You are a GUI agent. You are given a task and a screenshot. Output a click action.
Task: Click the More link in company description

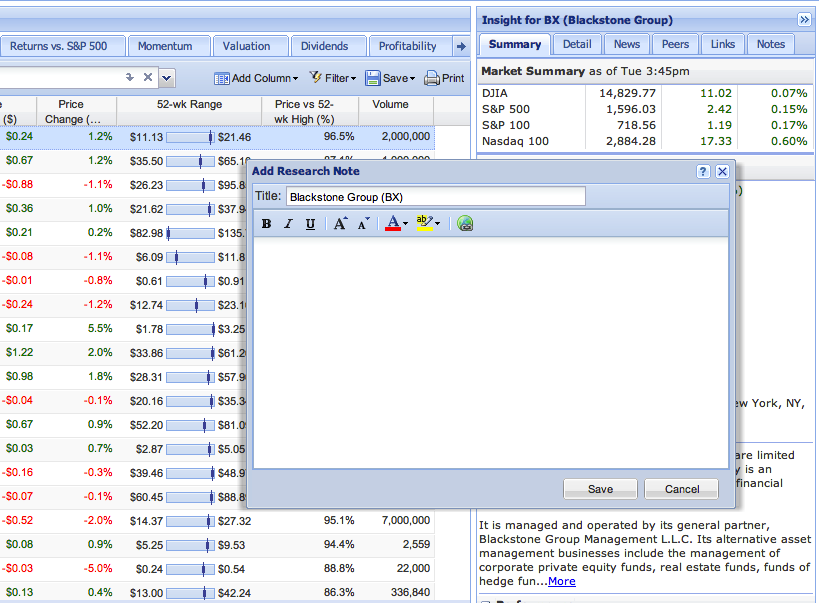point(561,581)
